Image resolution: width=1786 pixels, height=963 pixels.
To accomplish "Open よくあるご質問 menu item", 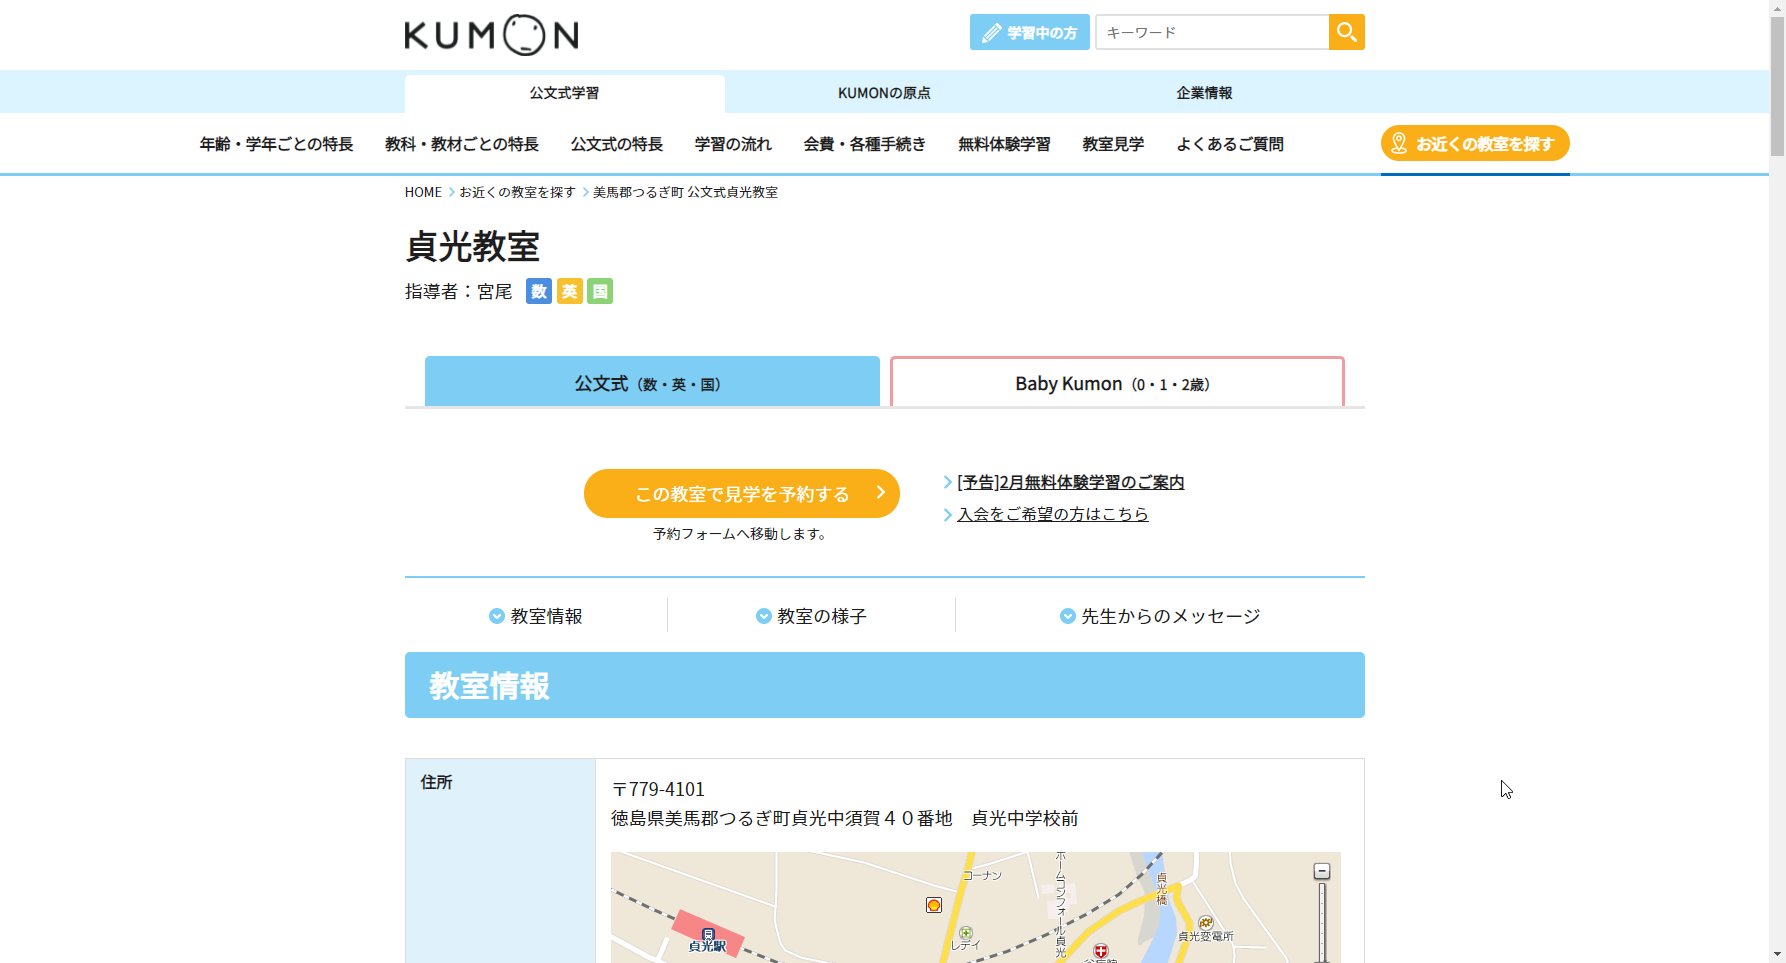I will click(1230, 144).
